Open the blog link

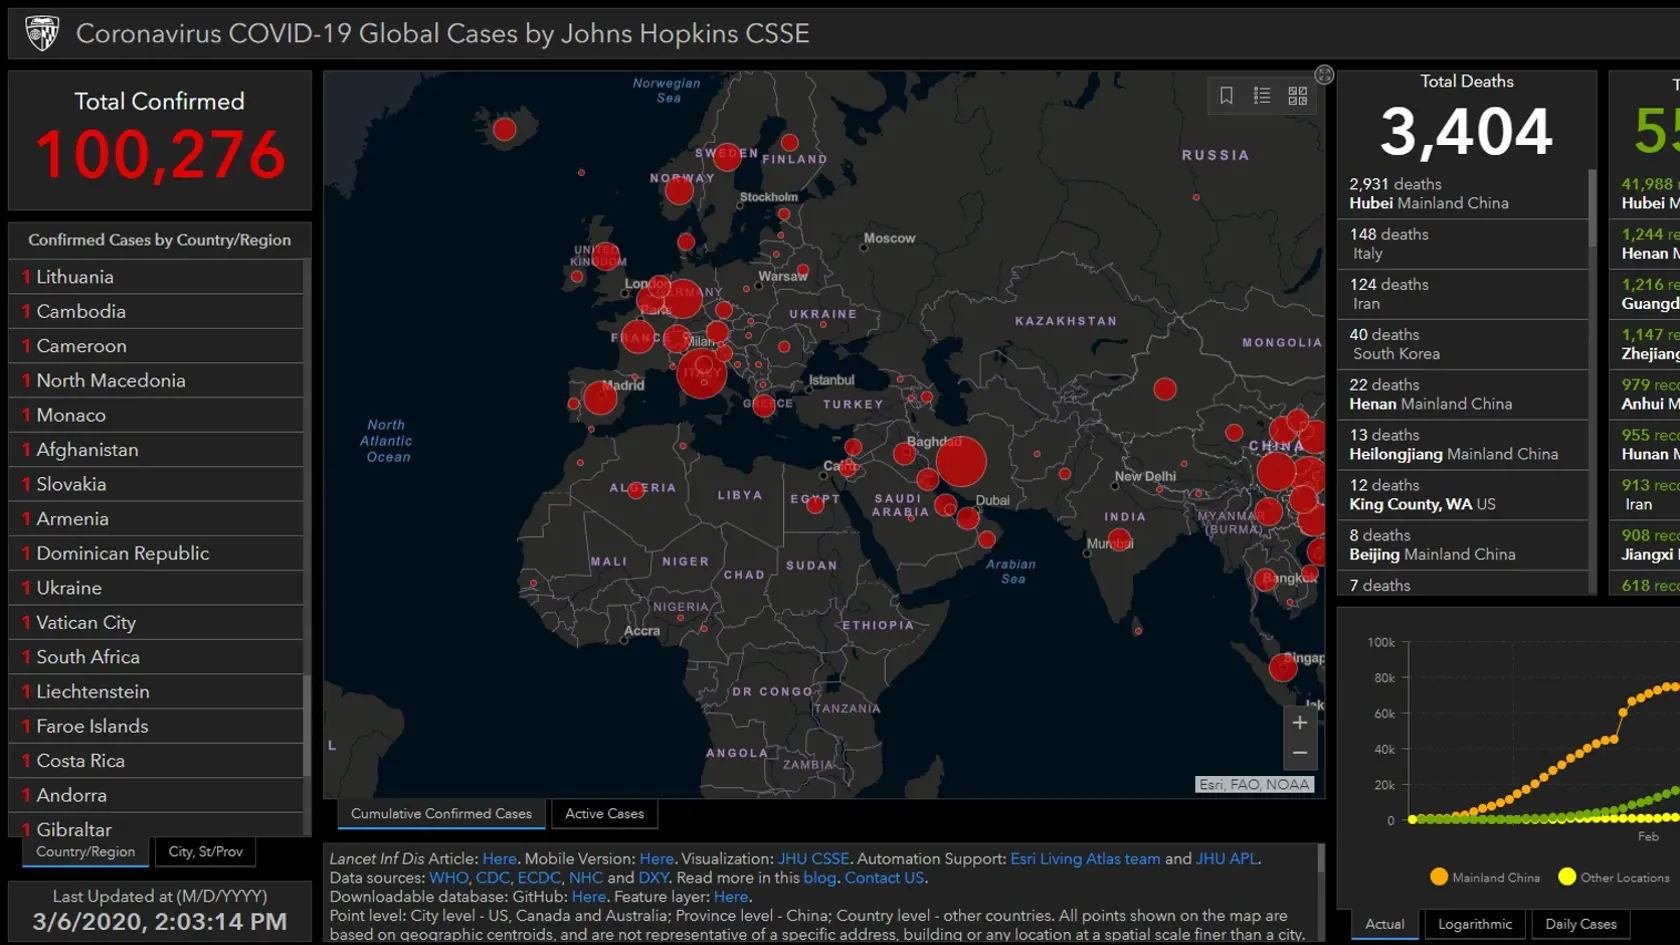pyautogui.click(x=819, y=878)
